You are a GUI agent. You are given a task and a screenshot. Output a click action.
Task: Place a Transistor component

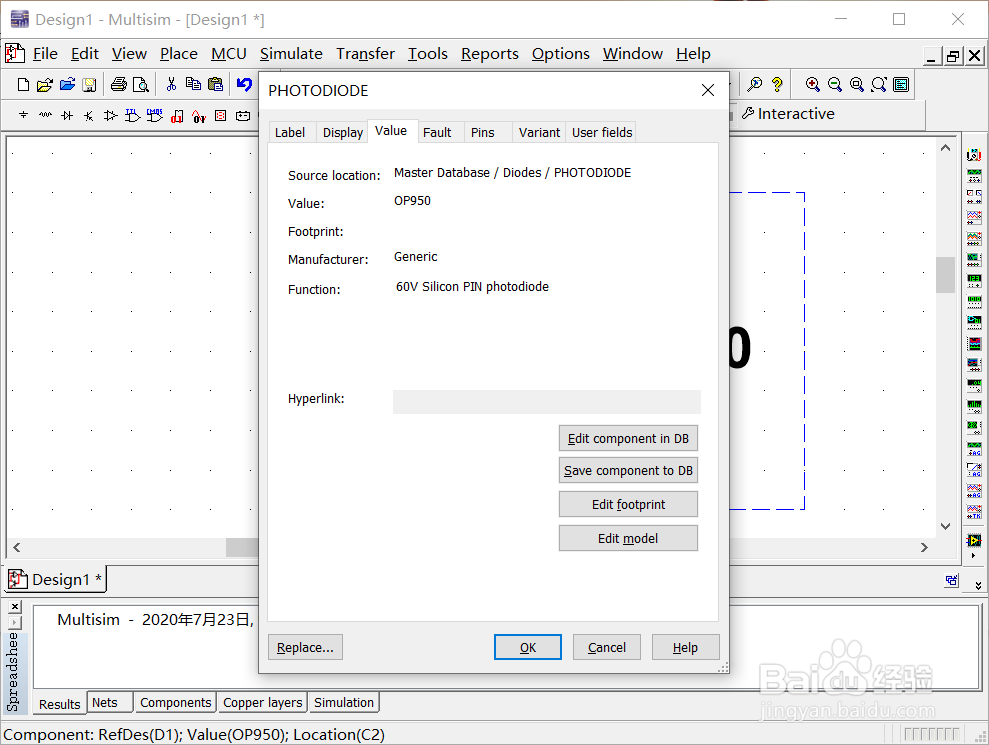pyautogui.click(x=89, y=115)
